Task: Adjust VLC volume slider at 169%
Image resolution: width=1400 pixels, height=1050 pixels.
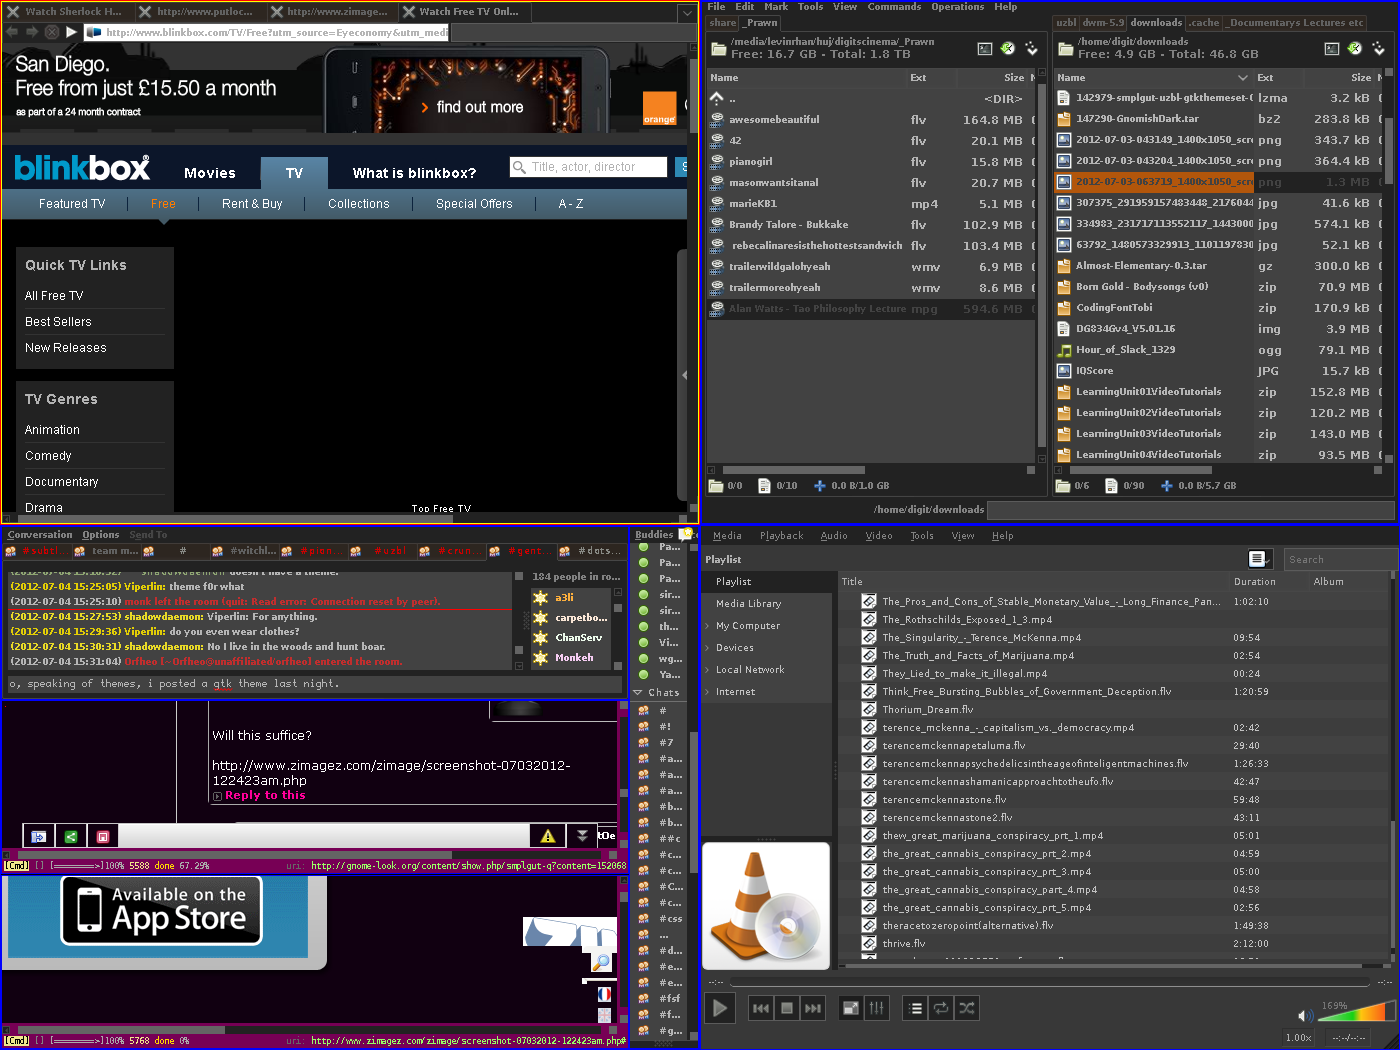Action: (x=1356, y=1012)
